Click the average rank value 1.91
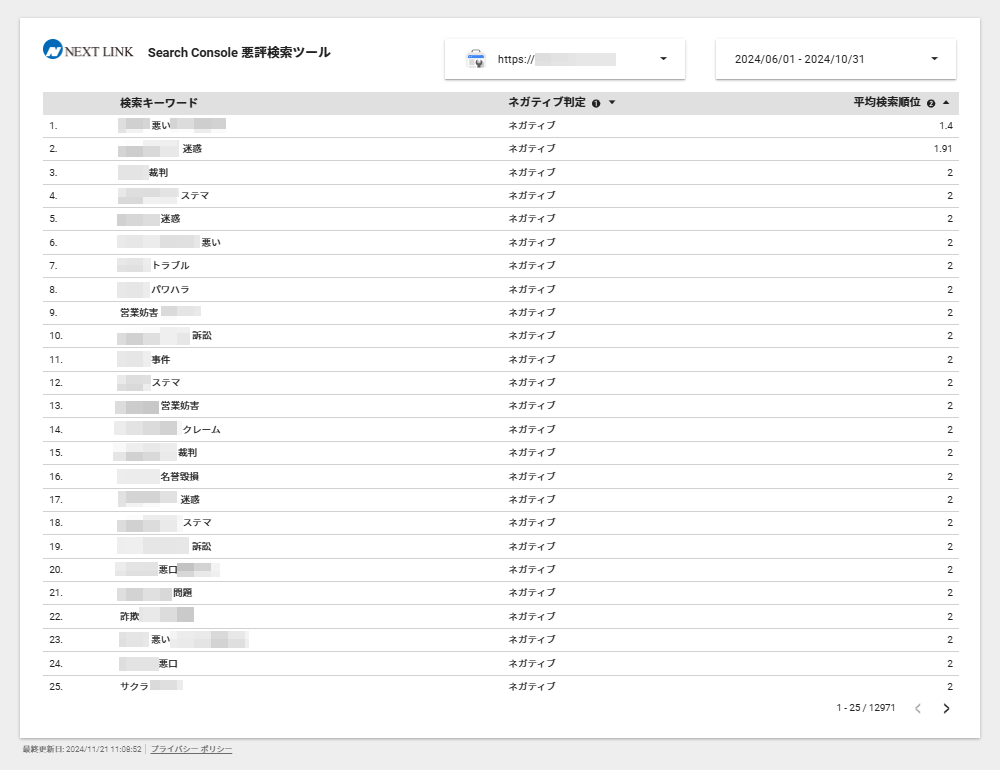Screen dimensions: 1000x770 [942, 149]
